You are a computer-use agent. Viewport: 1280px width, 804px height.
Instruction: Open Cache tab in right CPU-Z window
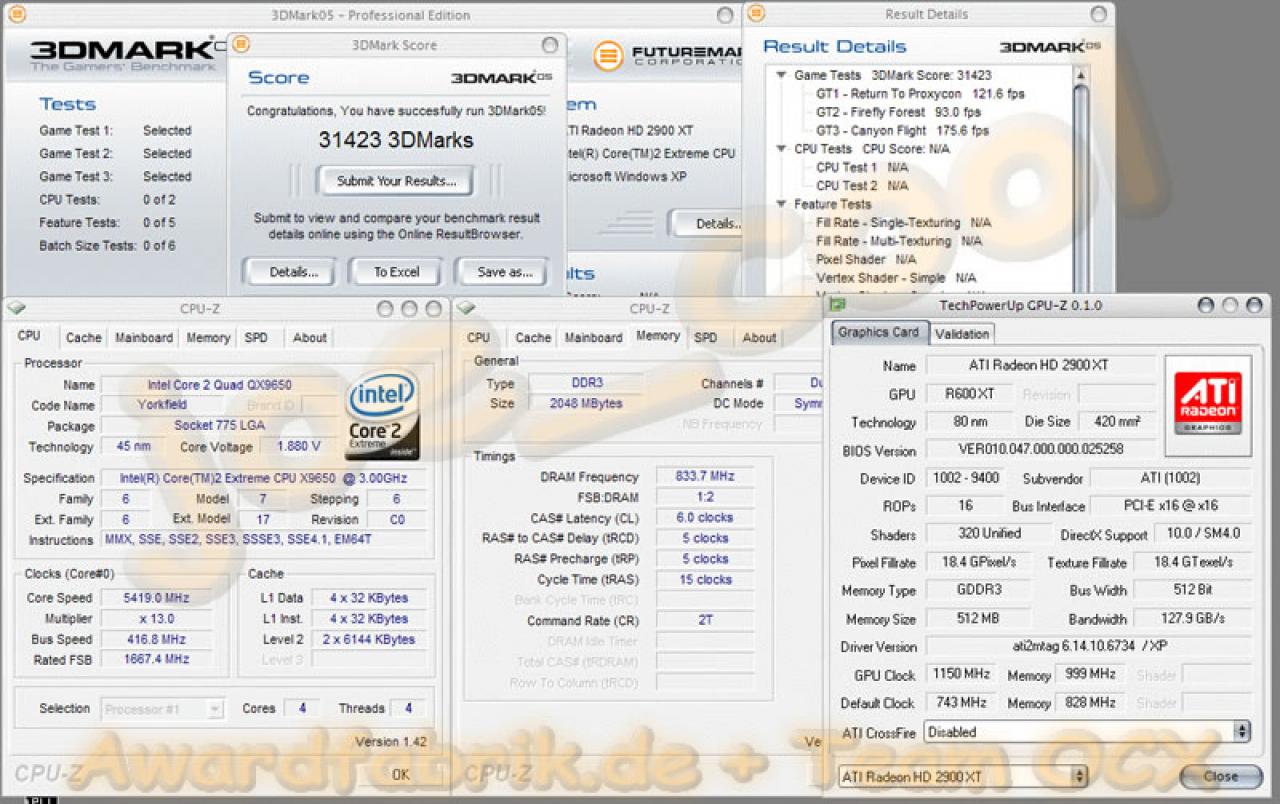(533, 338)
